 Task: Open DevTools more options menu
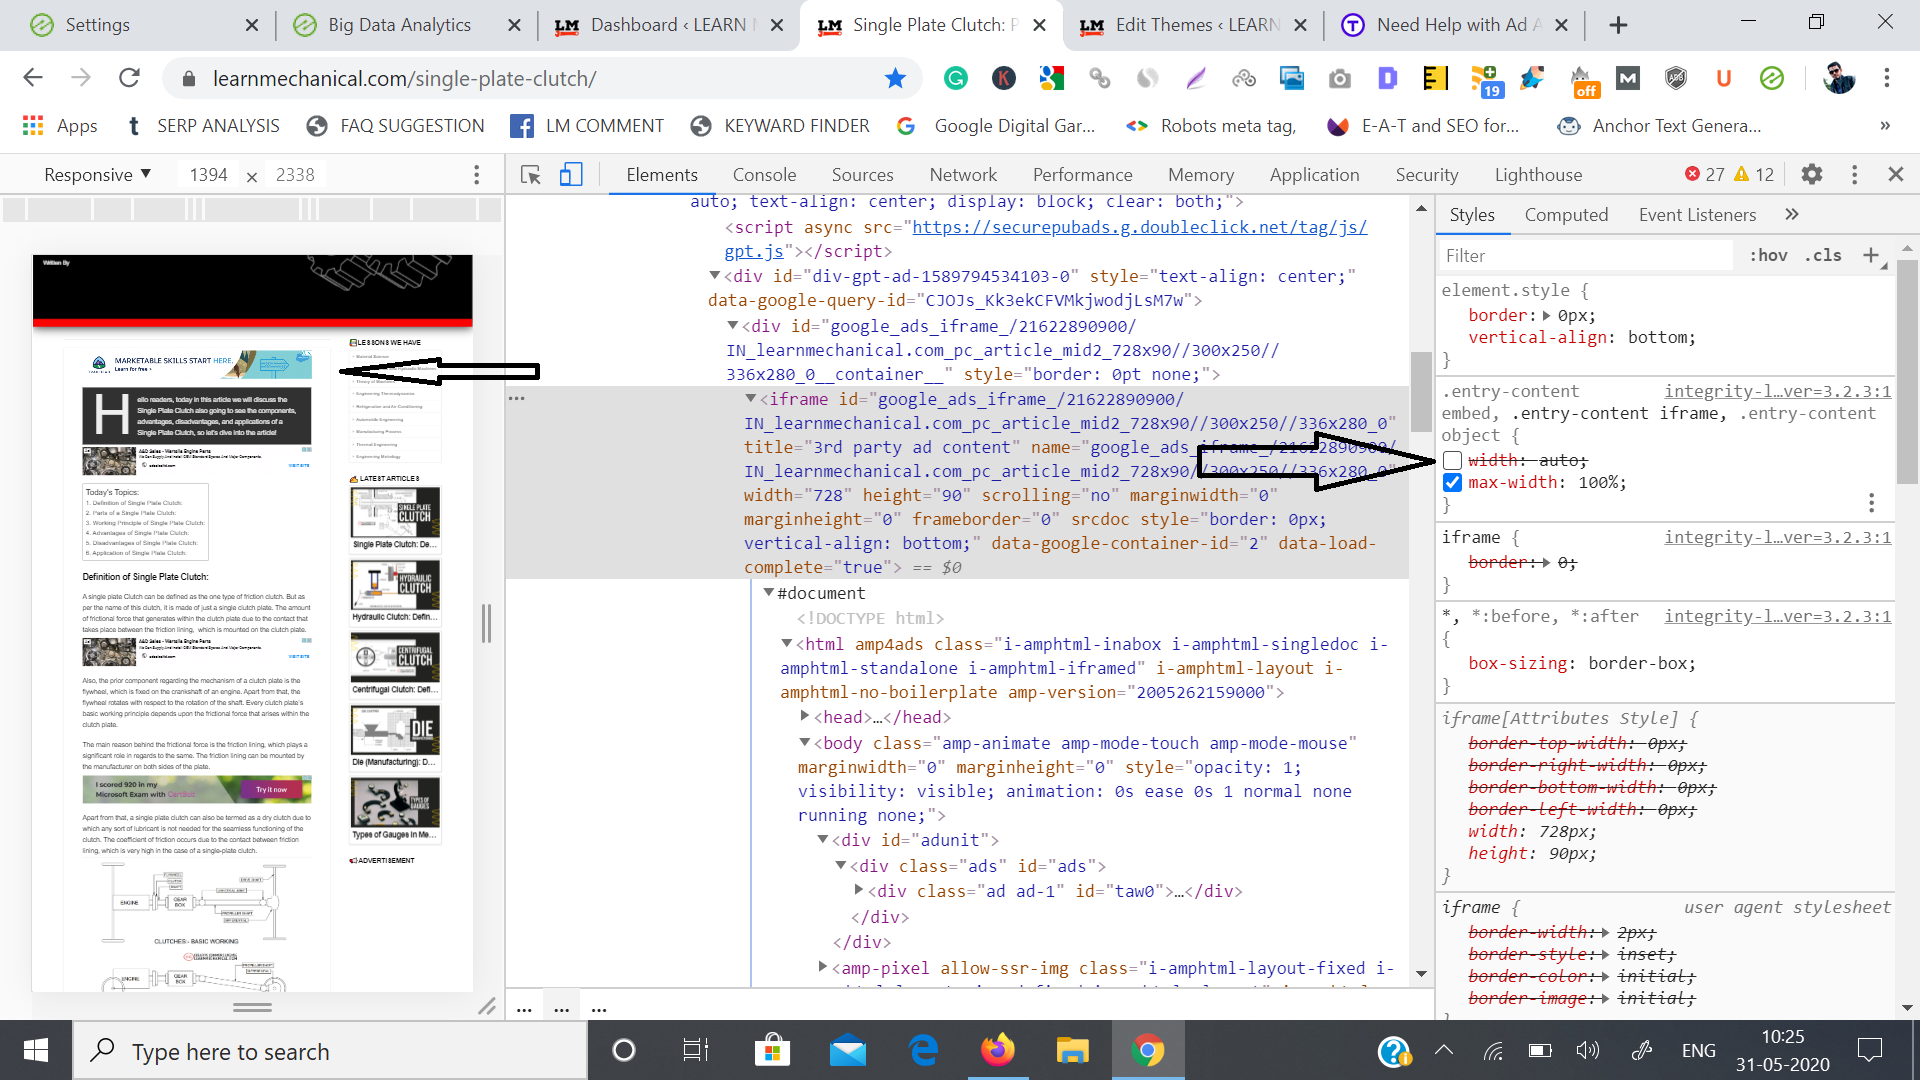pos(1854,175)
